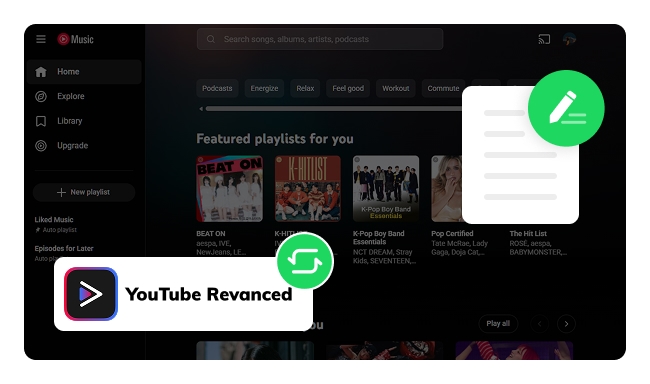Screen dimensions: 650x384
Task: Open the Pop Certified playlist cover
Action: [446, 189]
